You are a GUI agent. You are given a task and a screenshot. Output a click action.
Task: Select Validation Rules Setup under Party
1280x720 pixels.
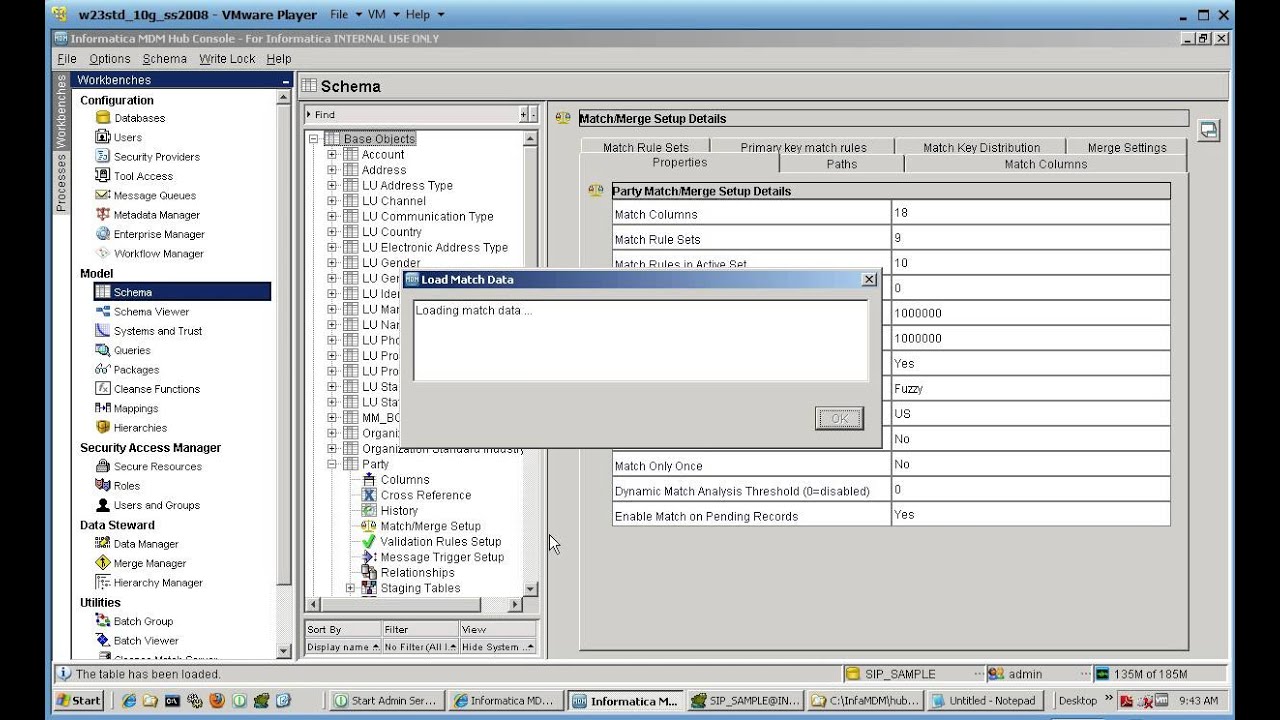(440, 542)
